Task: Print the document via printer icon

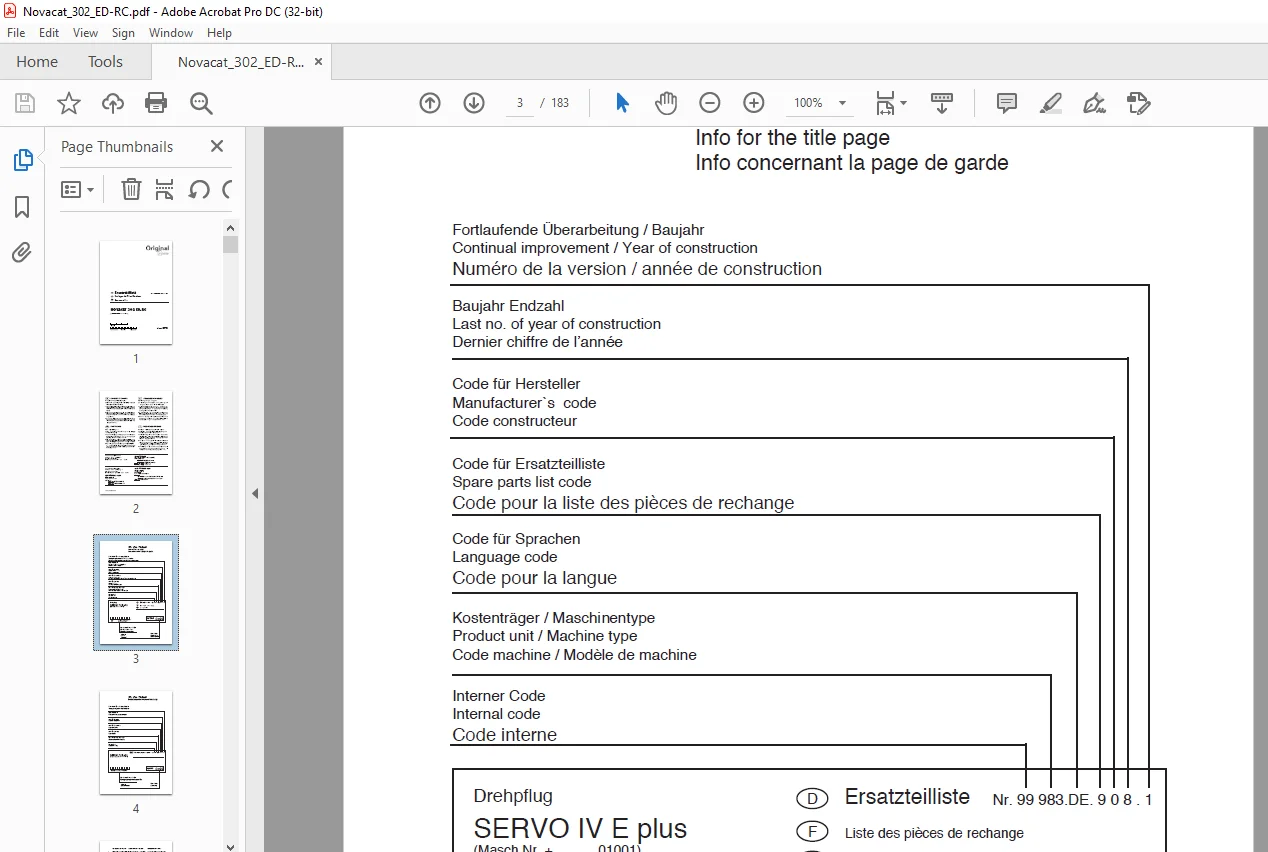Action: pyautogui.click(x=156, y=103)
